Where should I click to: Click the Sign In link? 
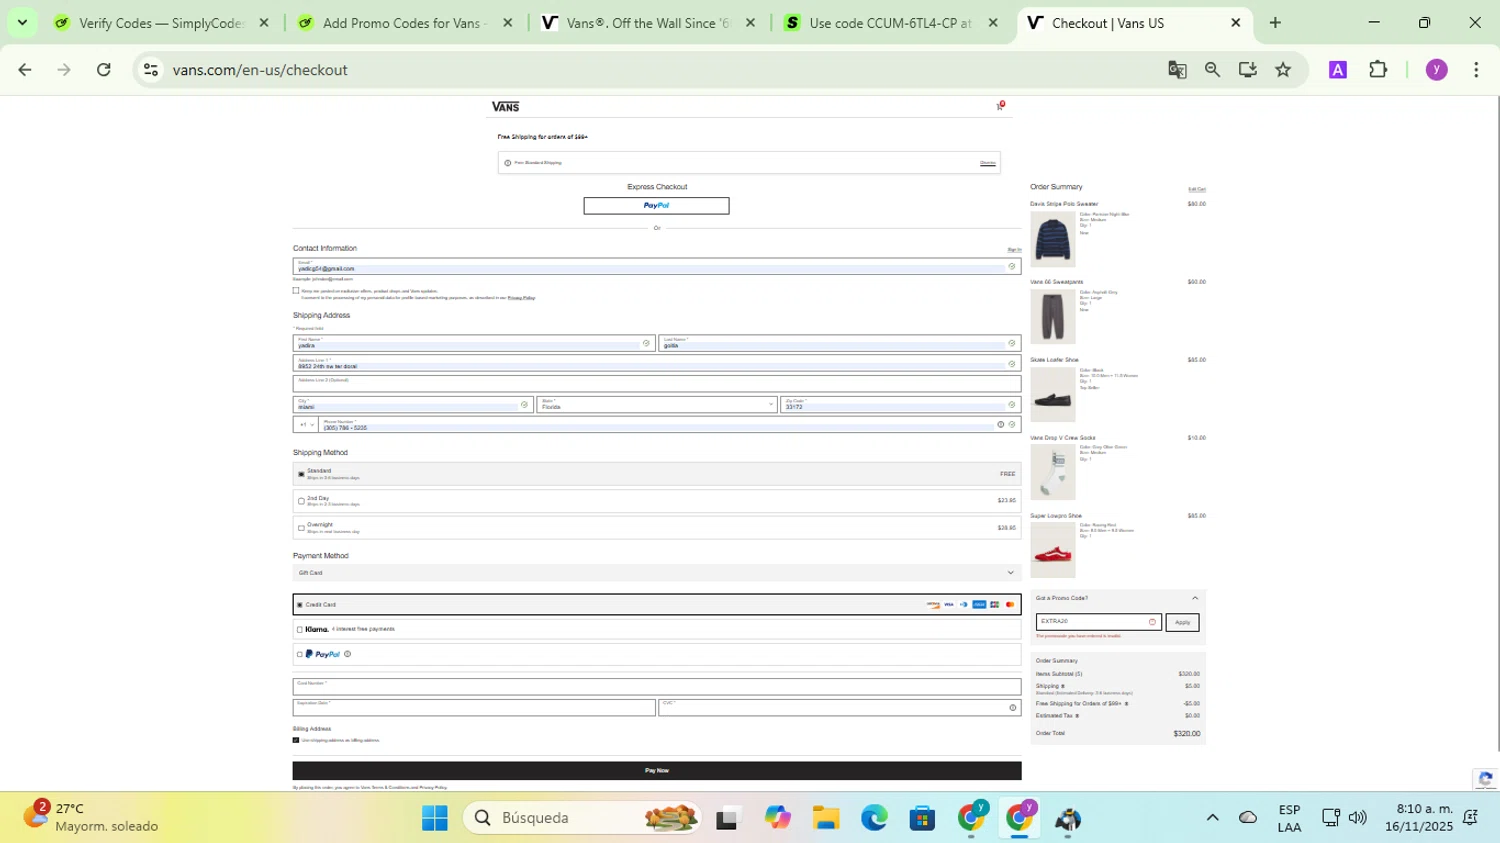coord(1014,250)
